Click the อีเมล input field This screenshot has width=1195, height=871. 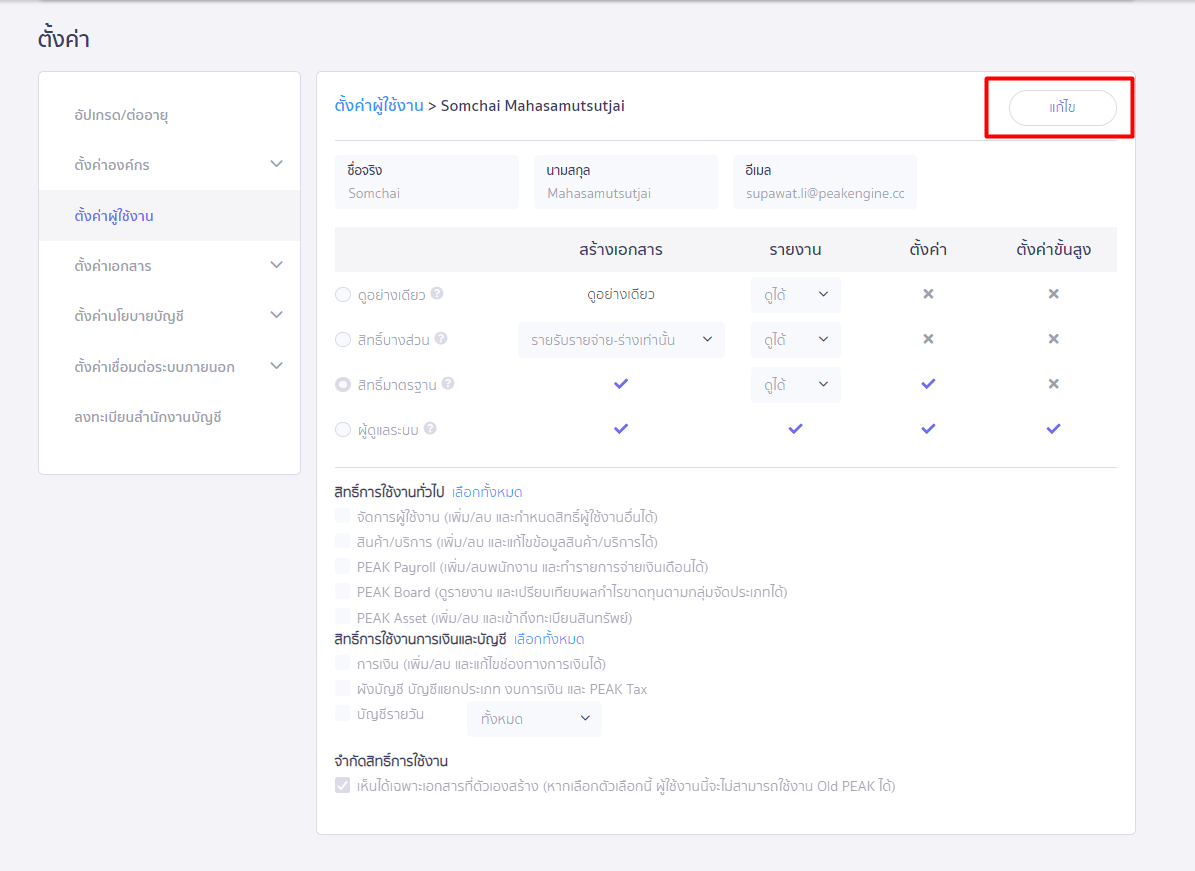coord(824,193)
